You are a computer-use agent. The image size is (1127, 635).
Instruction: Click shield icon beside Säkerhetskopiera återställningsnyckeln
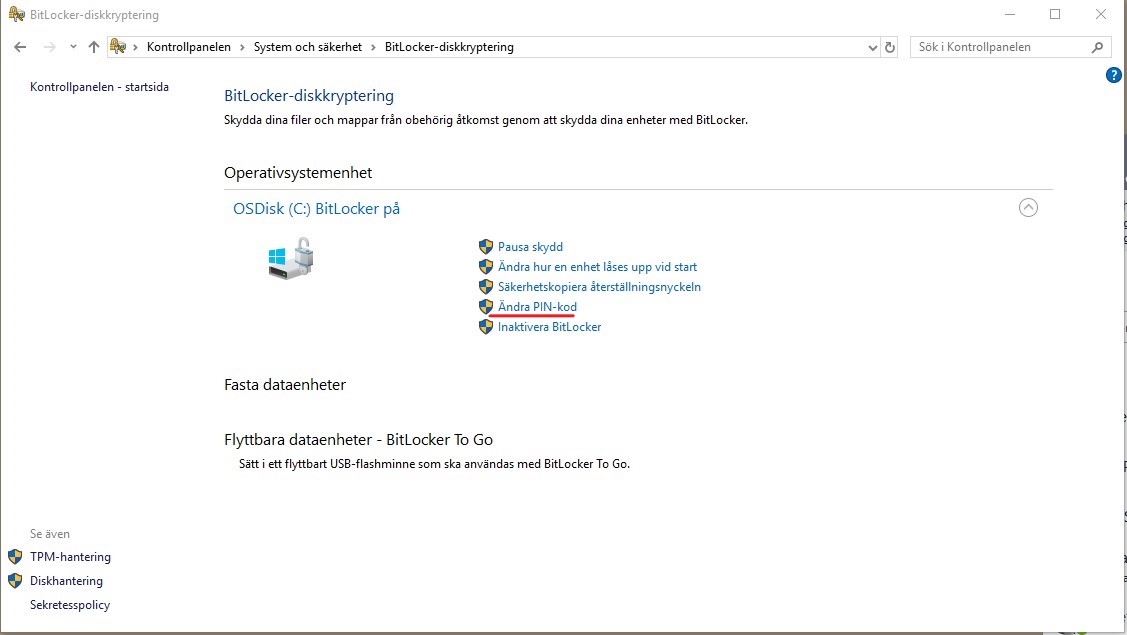[x=486, y=287]
